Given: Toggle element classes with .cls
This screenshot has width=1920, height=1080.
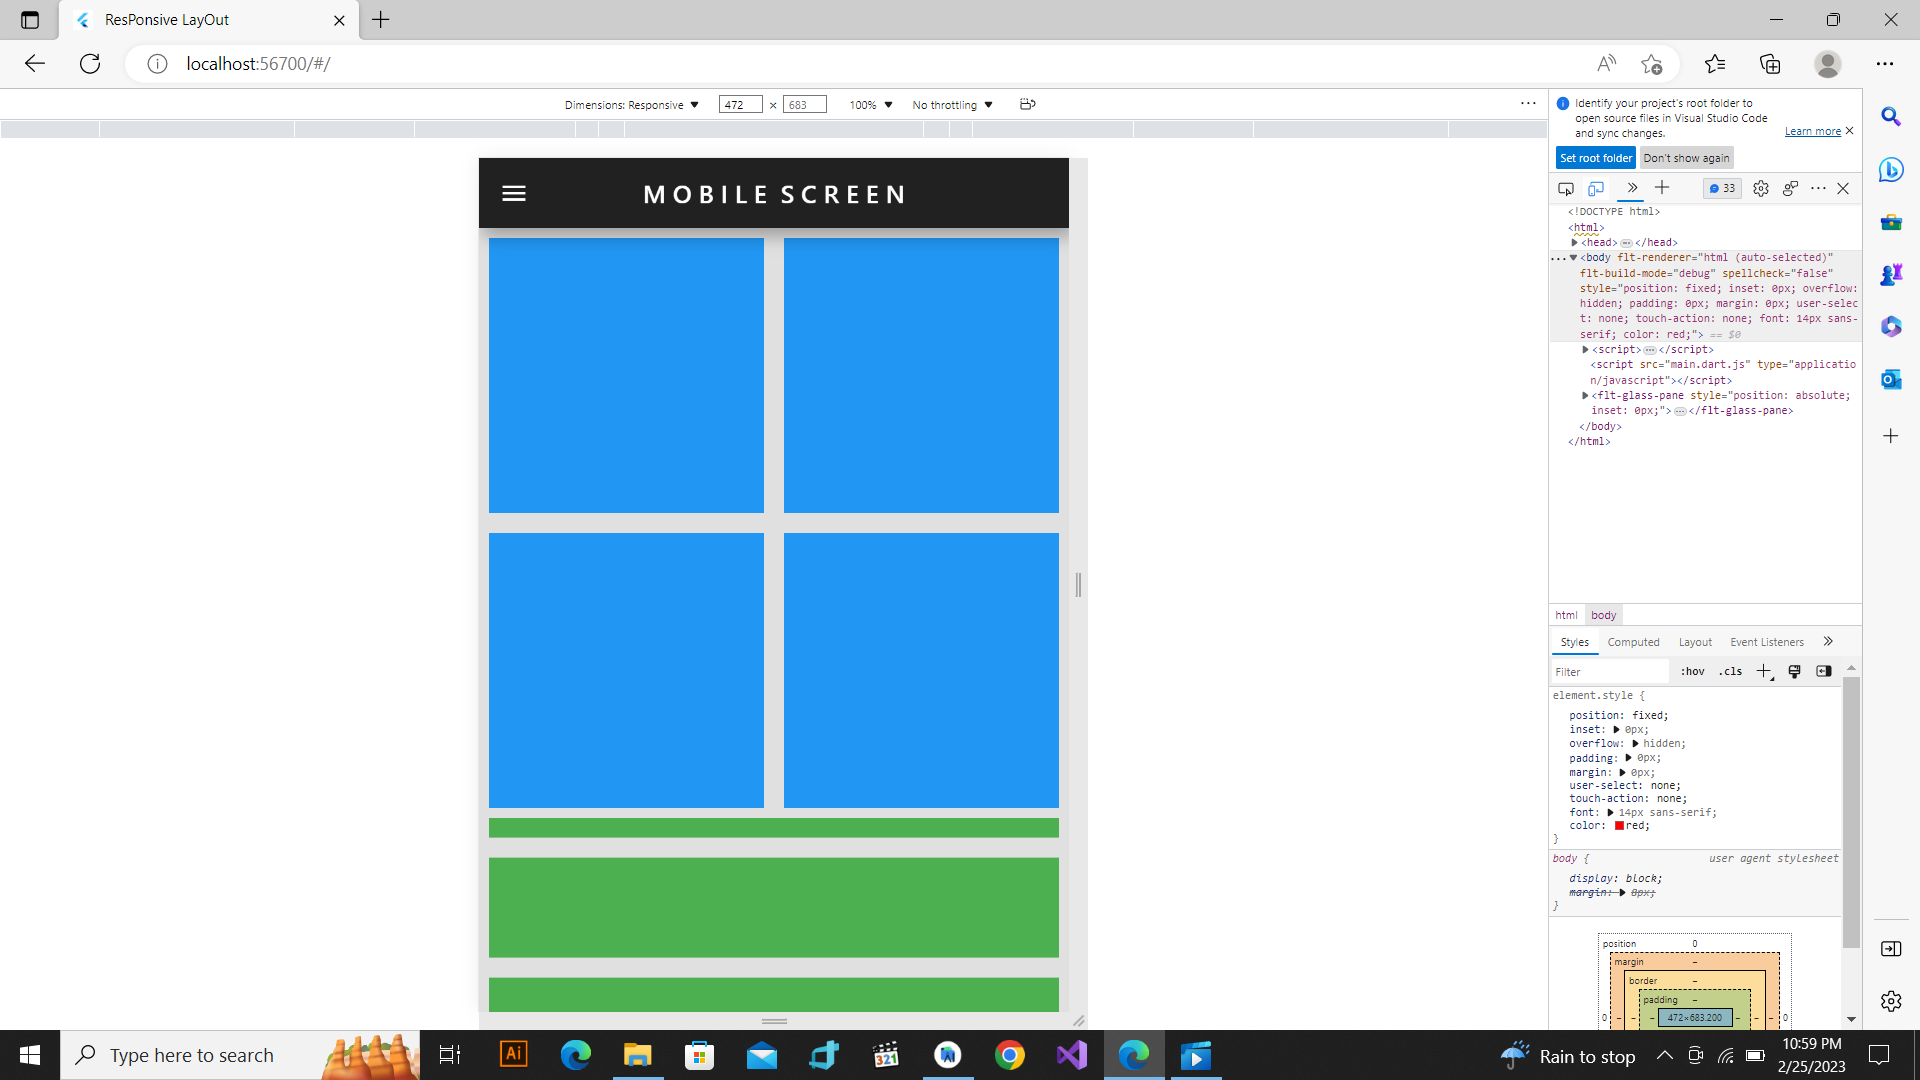Looking at the screenshot, I should 1729,671.
